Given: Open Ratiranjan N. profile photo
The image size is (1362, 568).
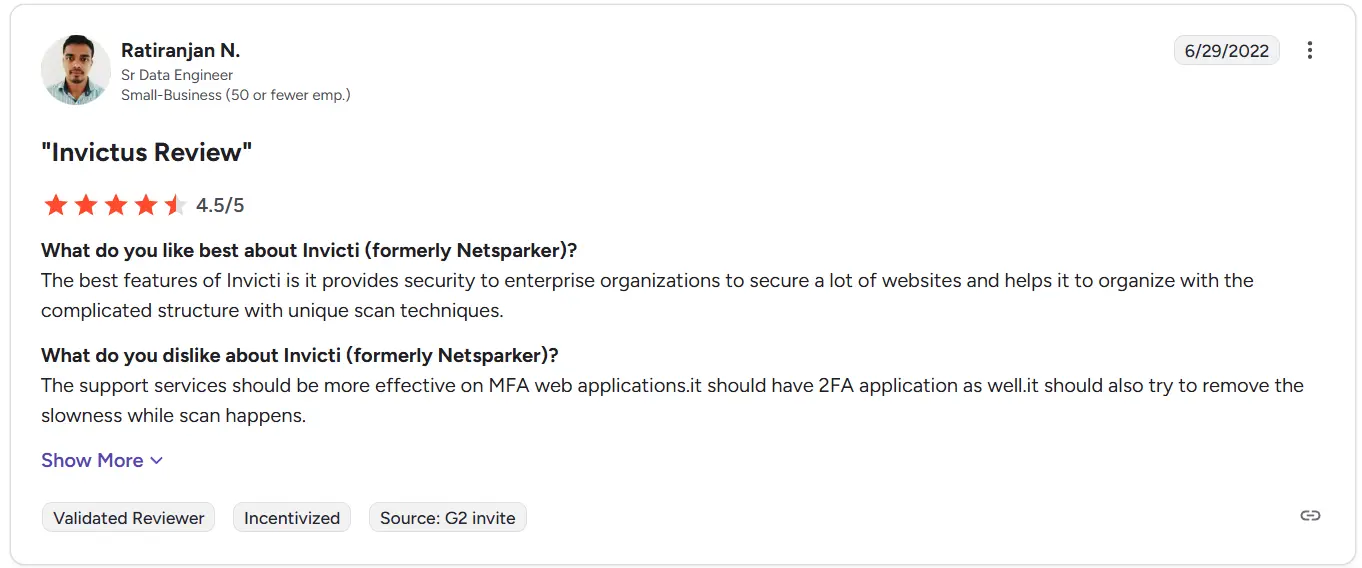Looking at the screenshot, I should (x=76, y=70).
